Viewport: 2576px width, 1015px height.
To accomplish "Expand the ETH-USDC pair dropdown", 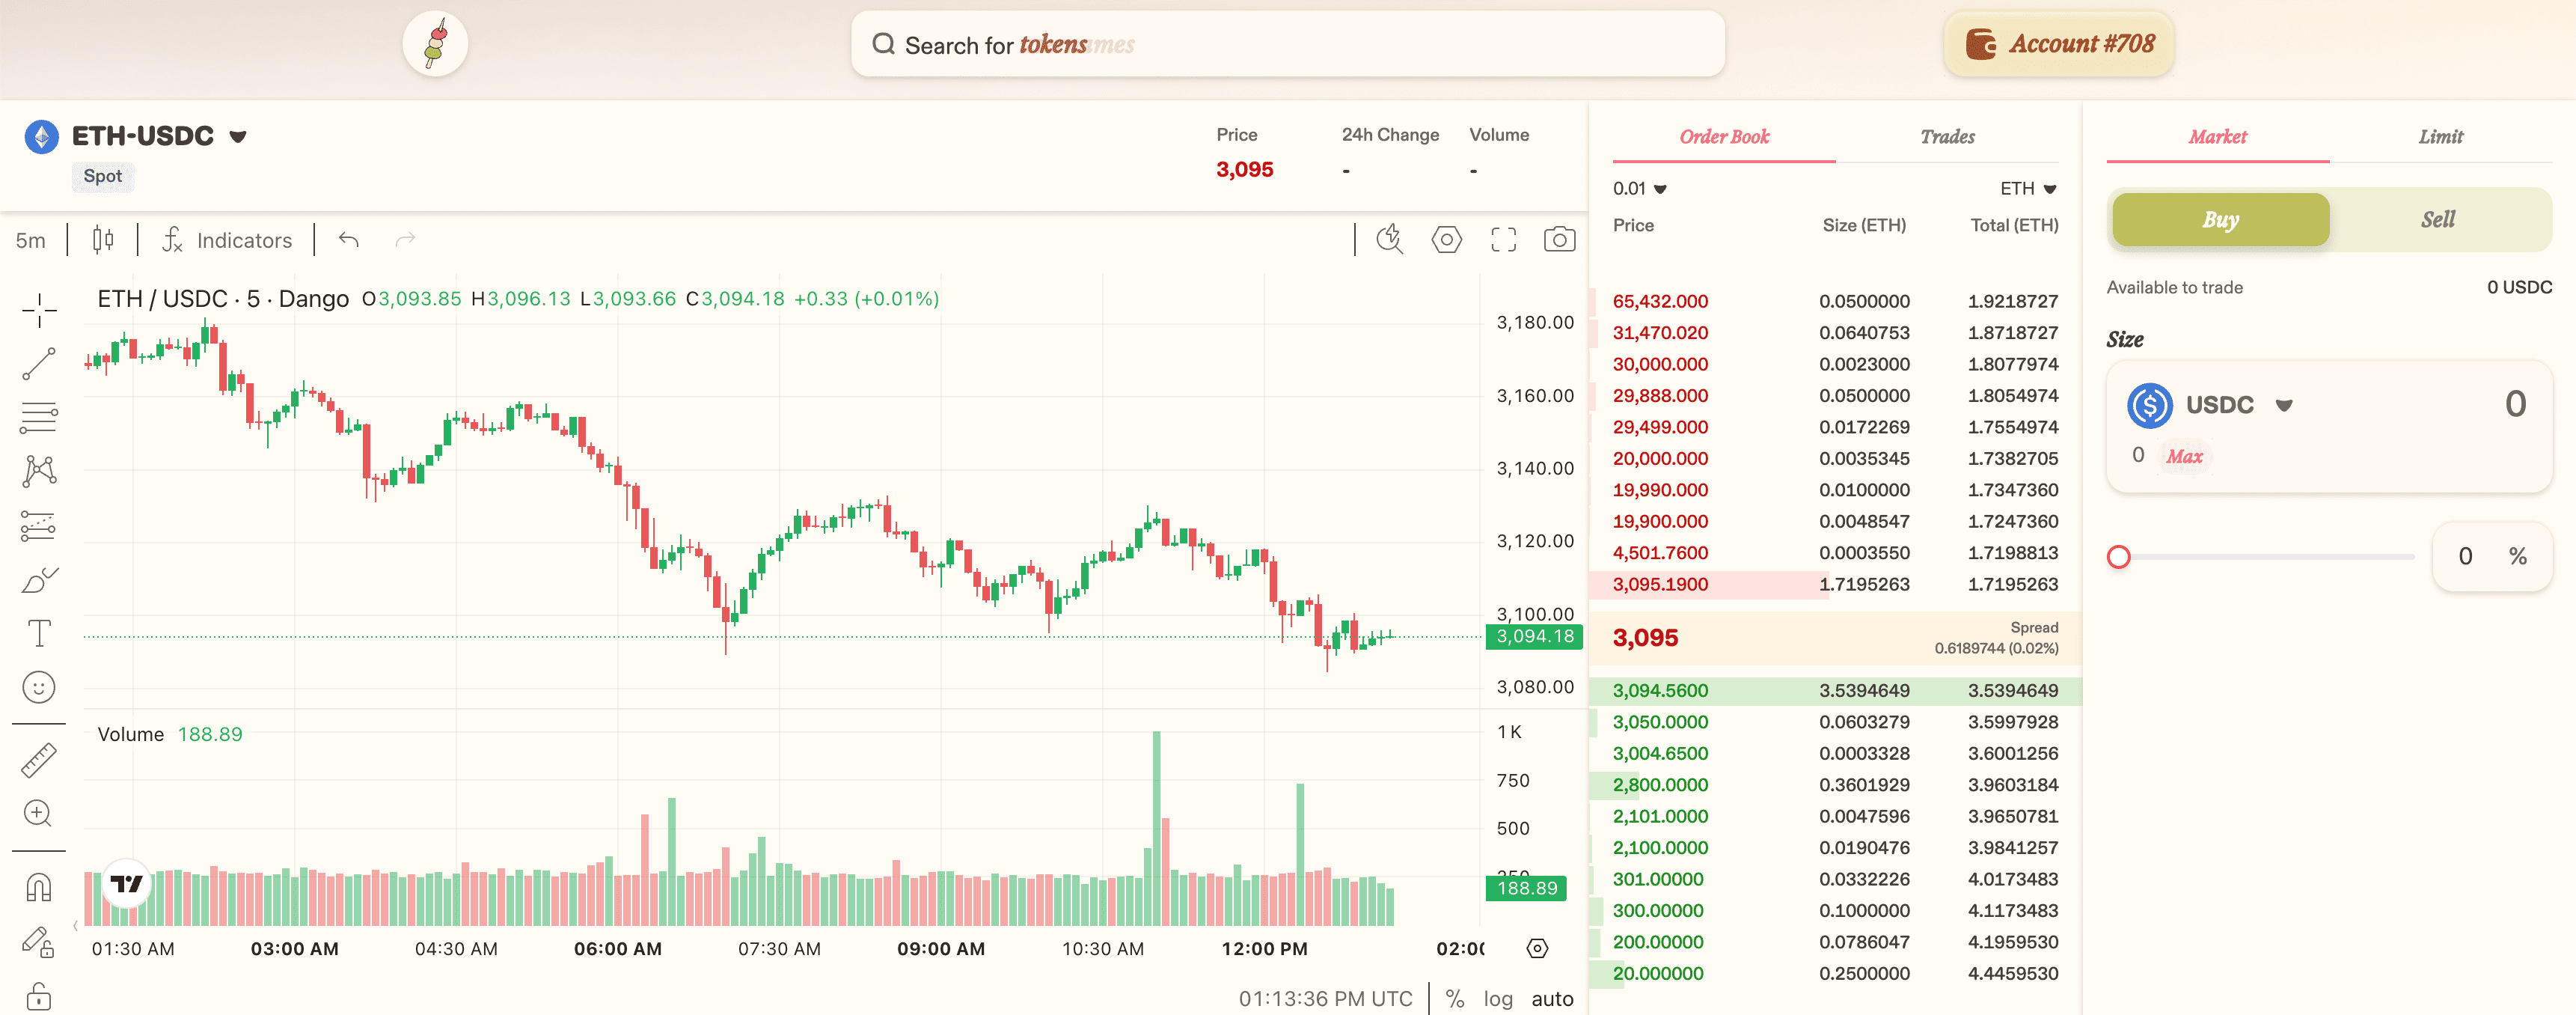I will click(238, 137).
